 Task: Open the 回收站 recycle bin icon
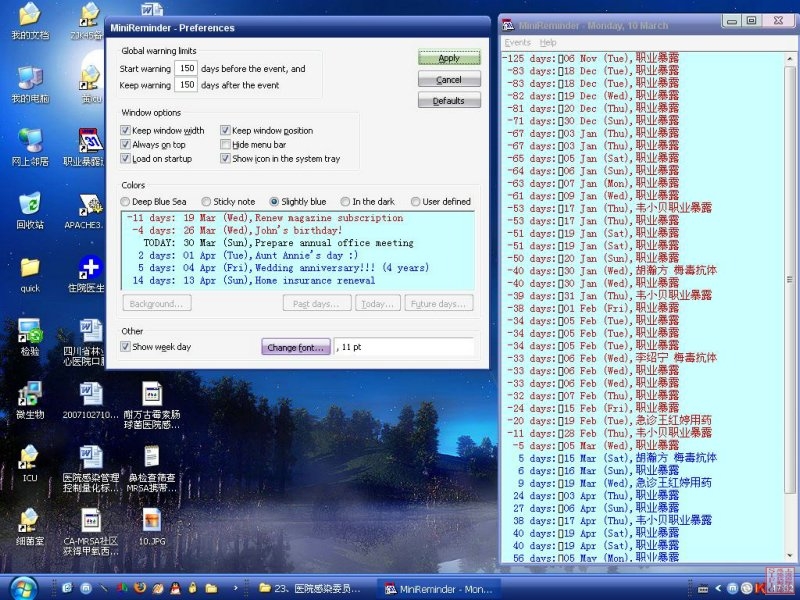[30, 205]
